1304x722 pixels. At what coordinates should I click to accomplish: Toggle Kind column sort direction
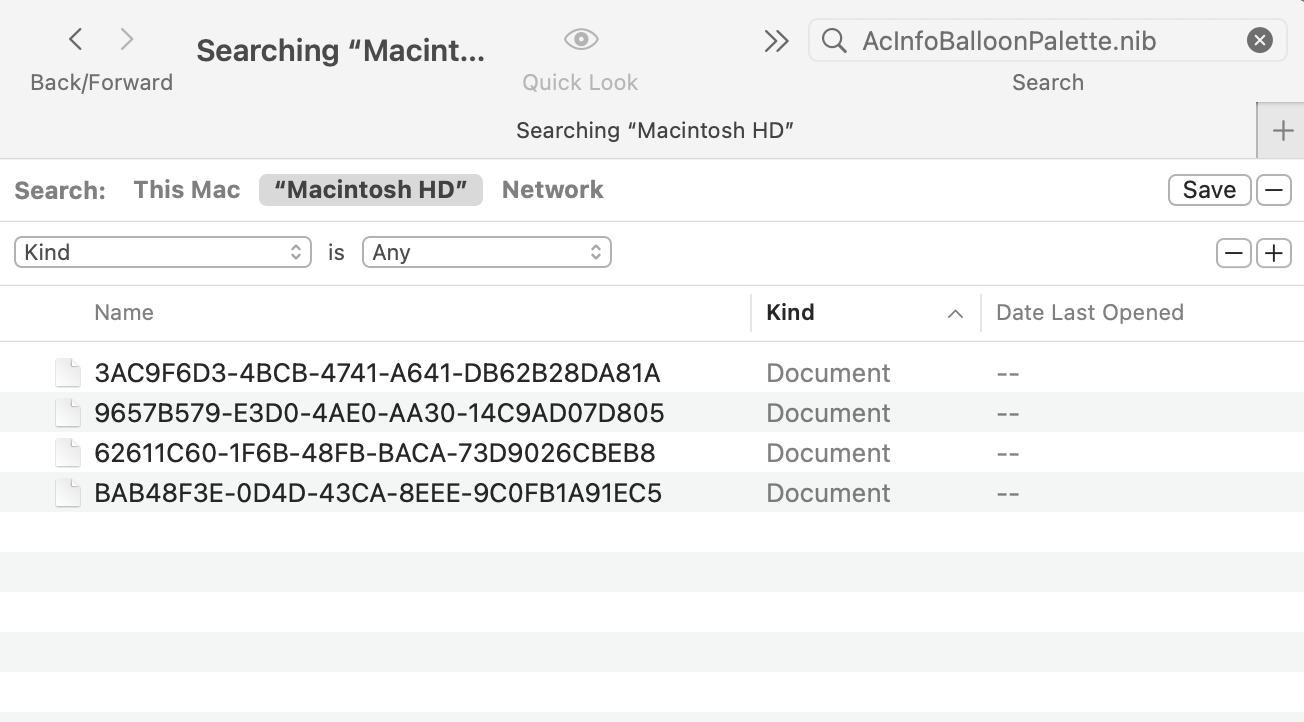click(x=953, y=313)
